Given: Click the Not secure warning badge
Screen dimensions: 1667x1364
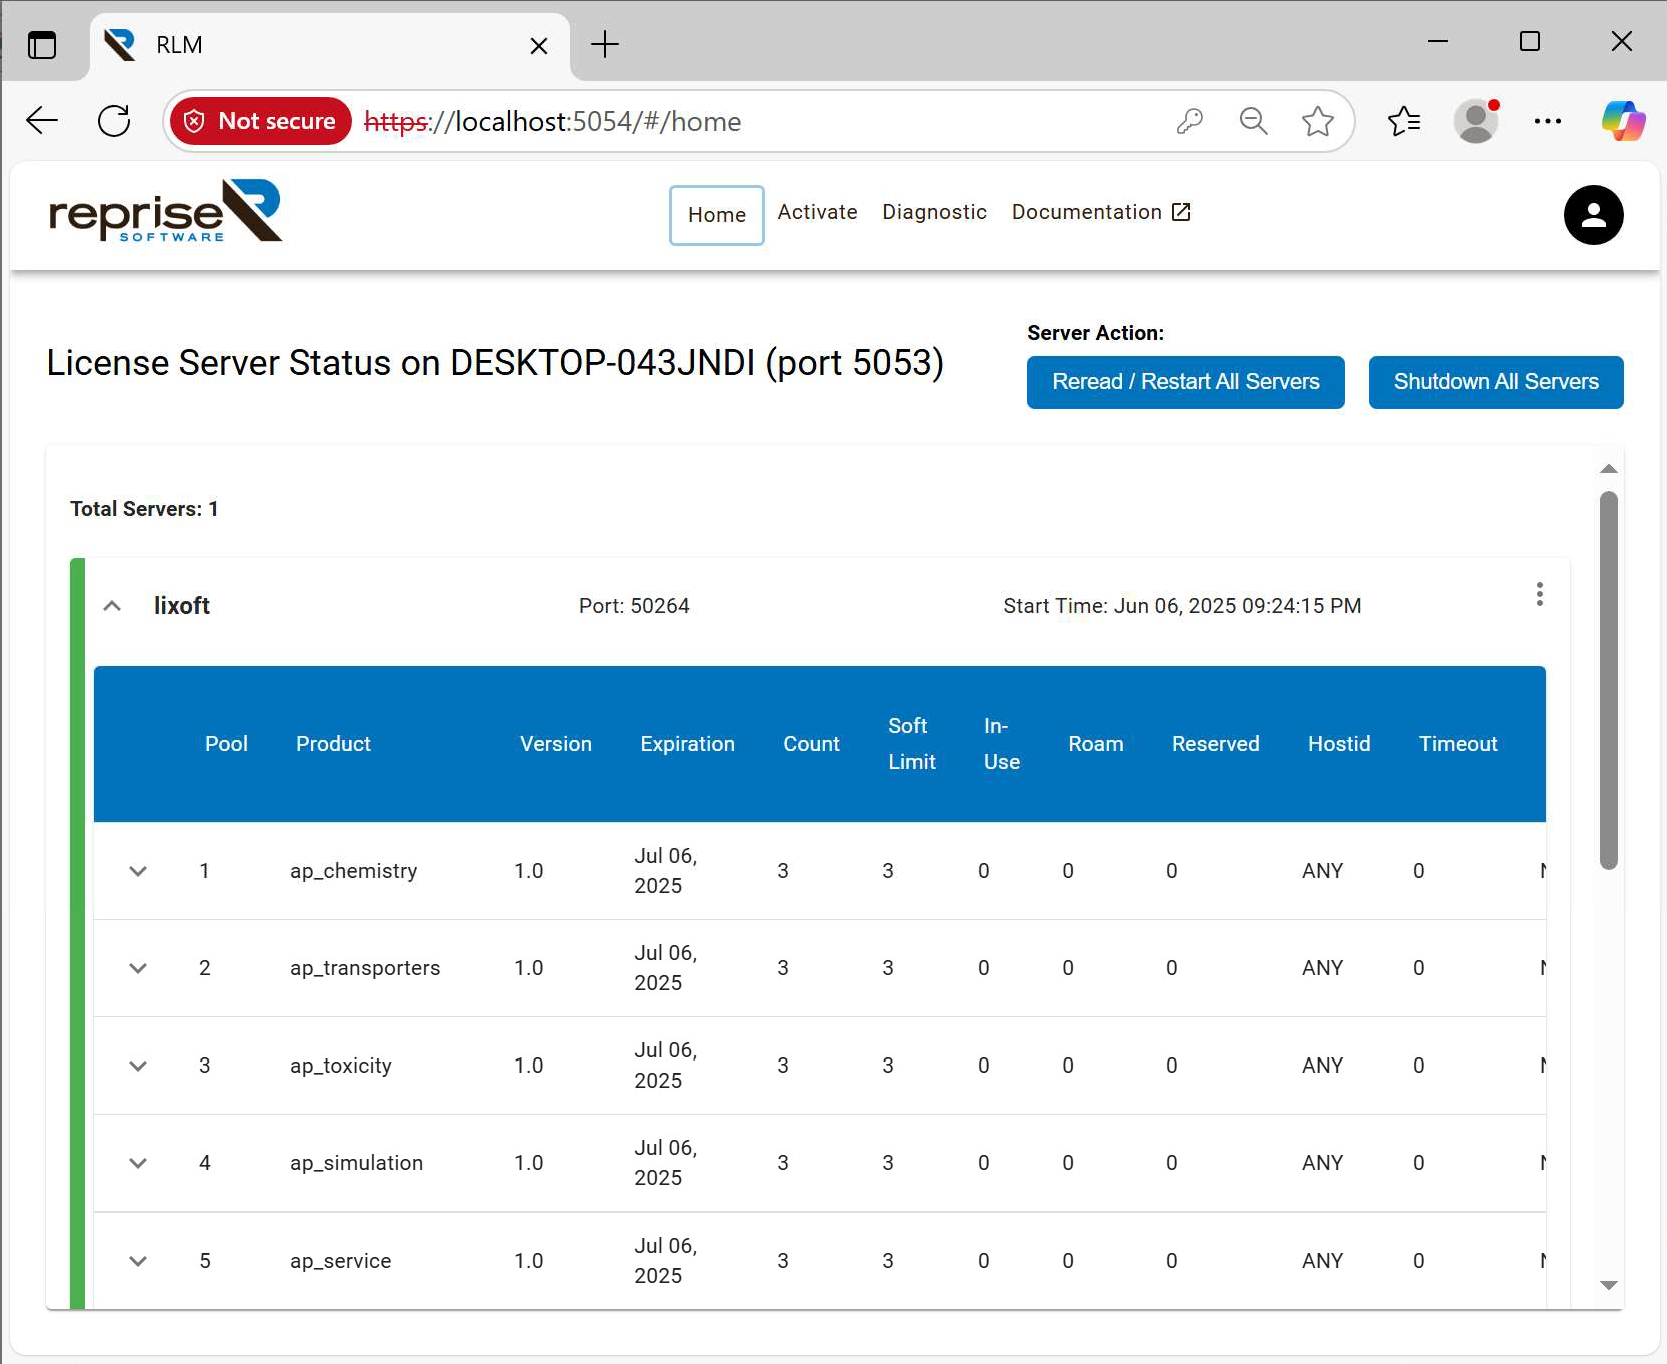Looking at the screenshot, I should click(x=260, y=121).
